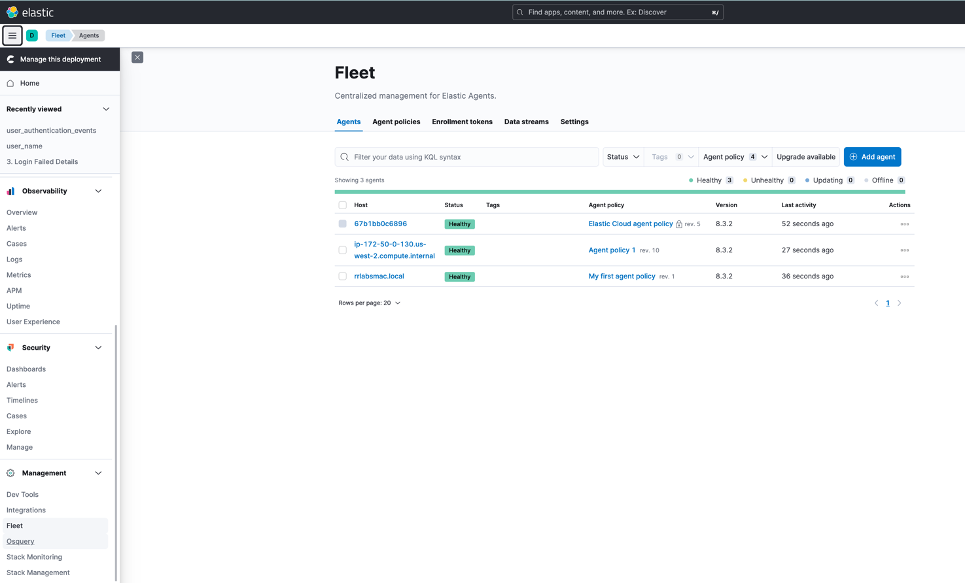Screen dimensions: 966x584
Task: Open actions menu for ip-172-50-0-130 agent
Action: (904, 250)
